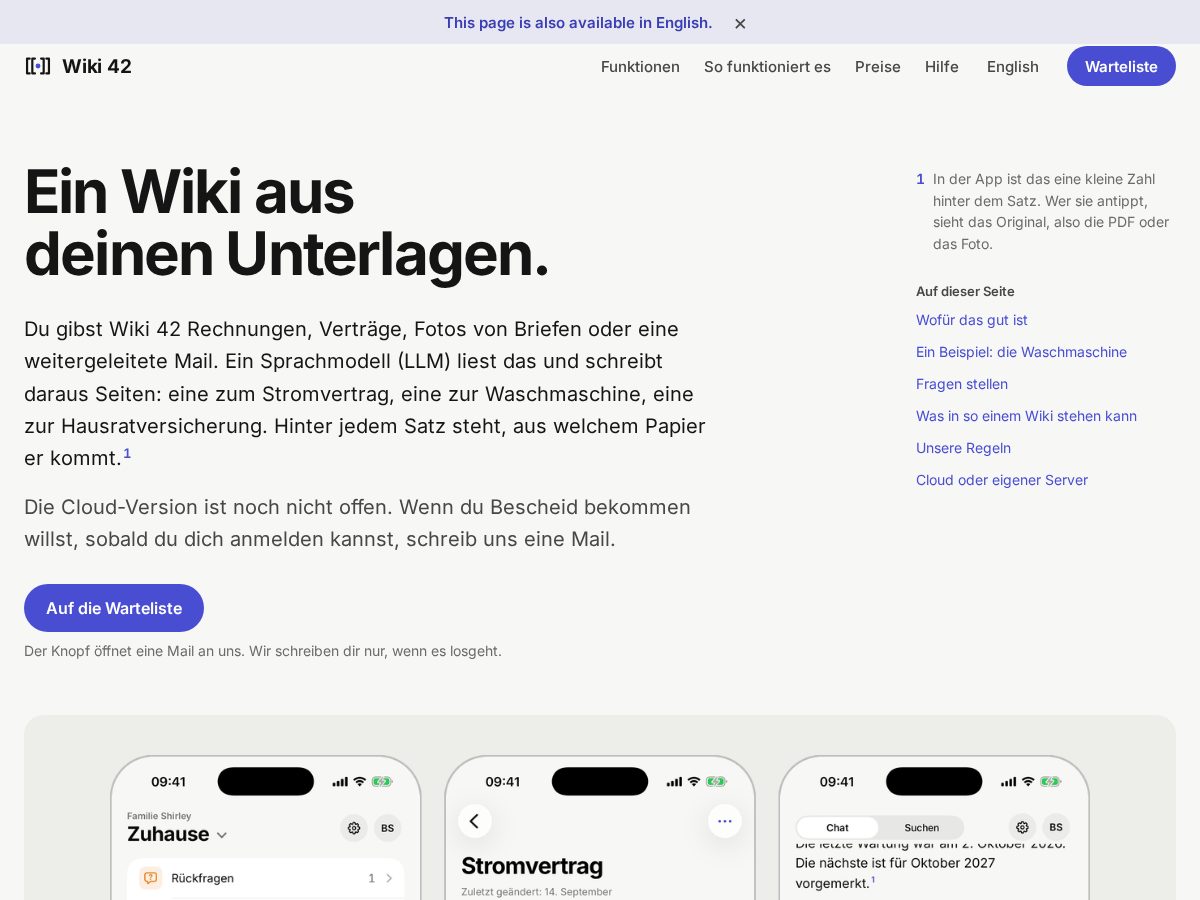Click the Wiki 42 logo icon
This screenshot has height=900, width=1200.
point(38,66)
